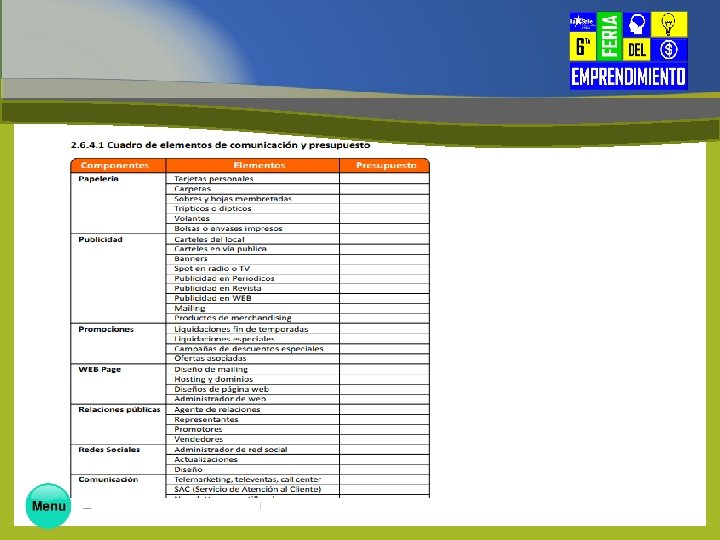The height and width of the screenshot is (540, 720).
Task: Select the Promociones component cell
Action: pyautogui.click(x=118, y=343)
